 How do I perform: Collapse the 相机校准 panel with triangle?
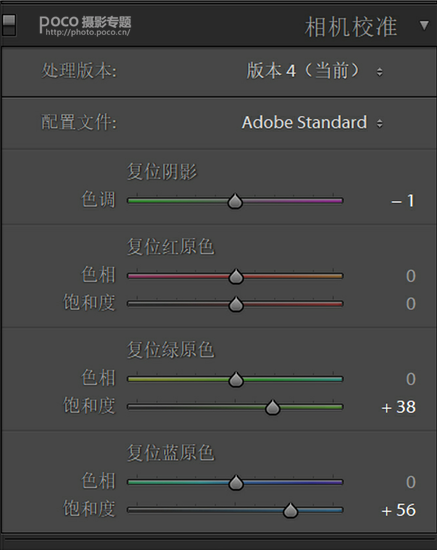click(424, 26)
